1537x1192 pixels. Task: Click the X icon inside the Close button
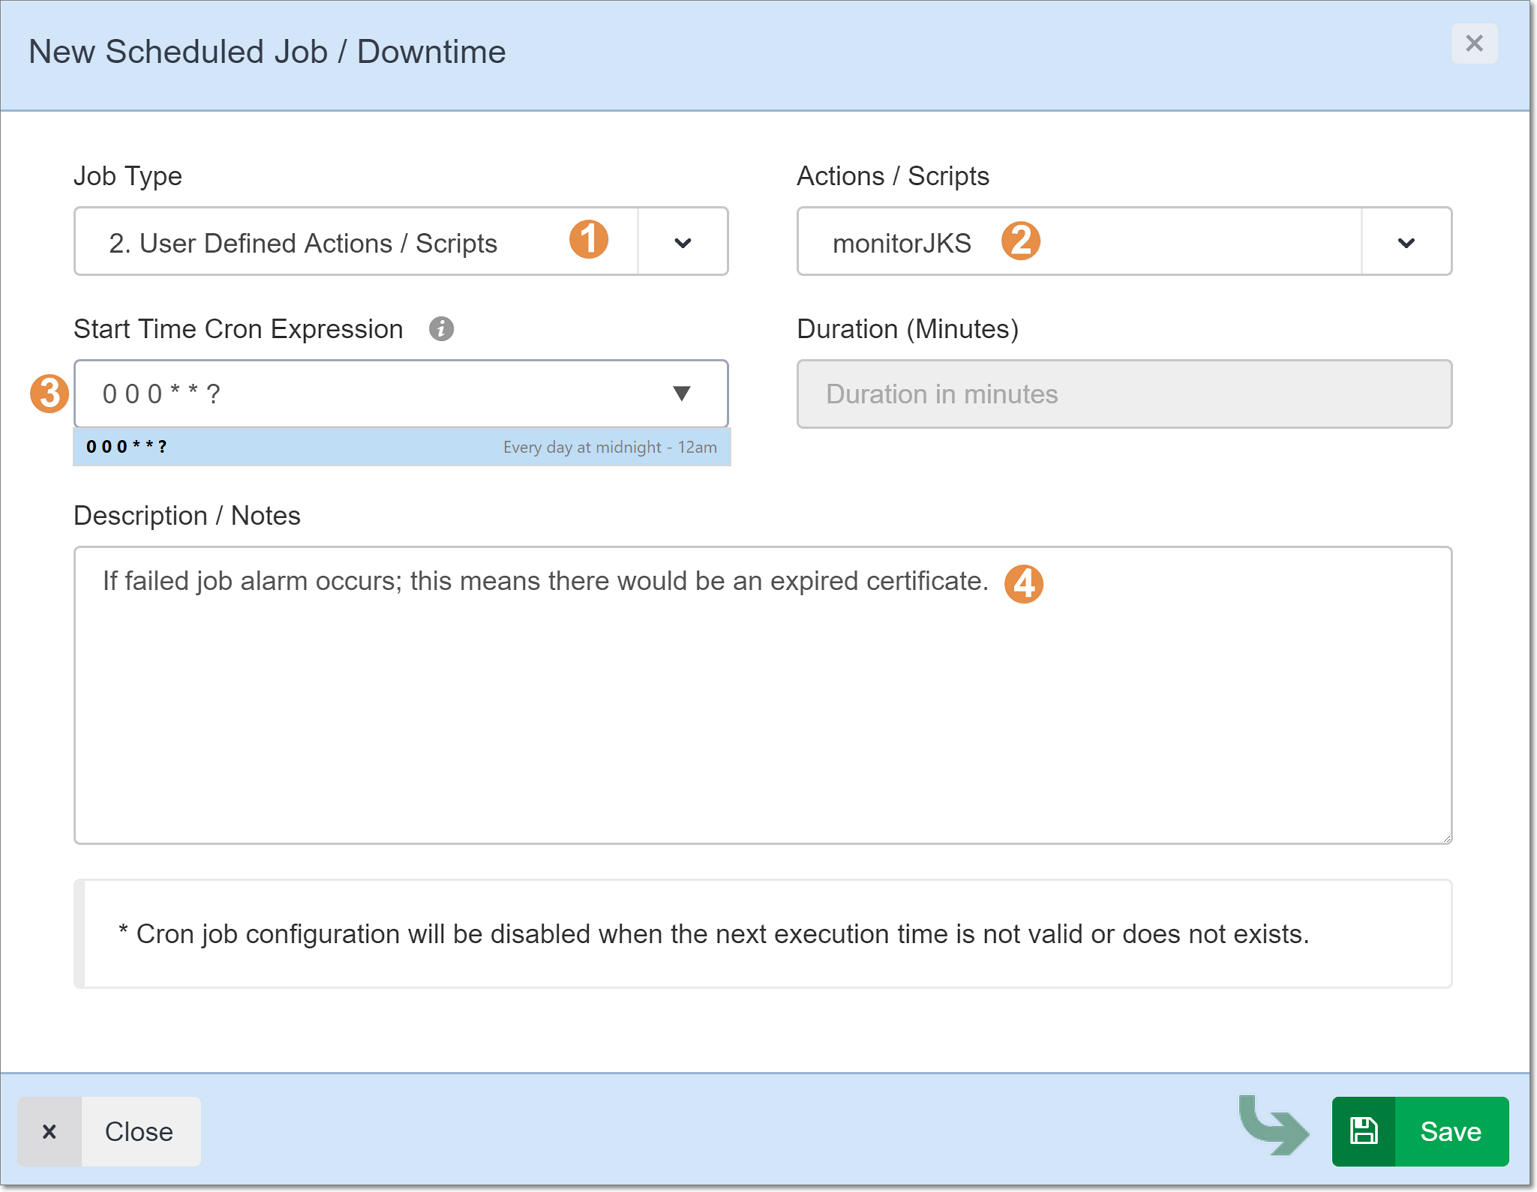tap(49, 1131)
